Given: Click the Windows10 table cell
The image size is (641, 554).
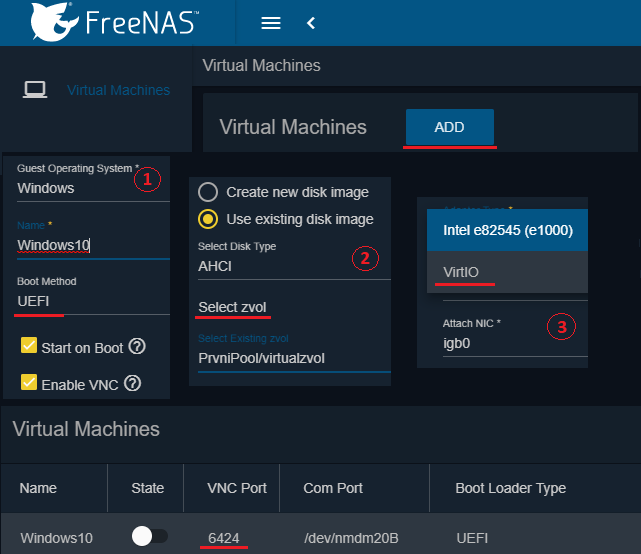Looking at the screenshot, I should (x=56, y=538).
